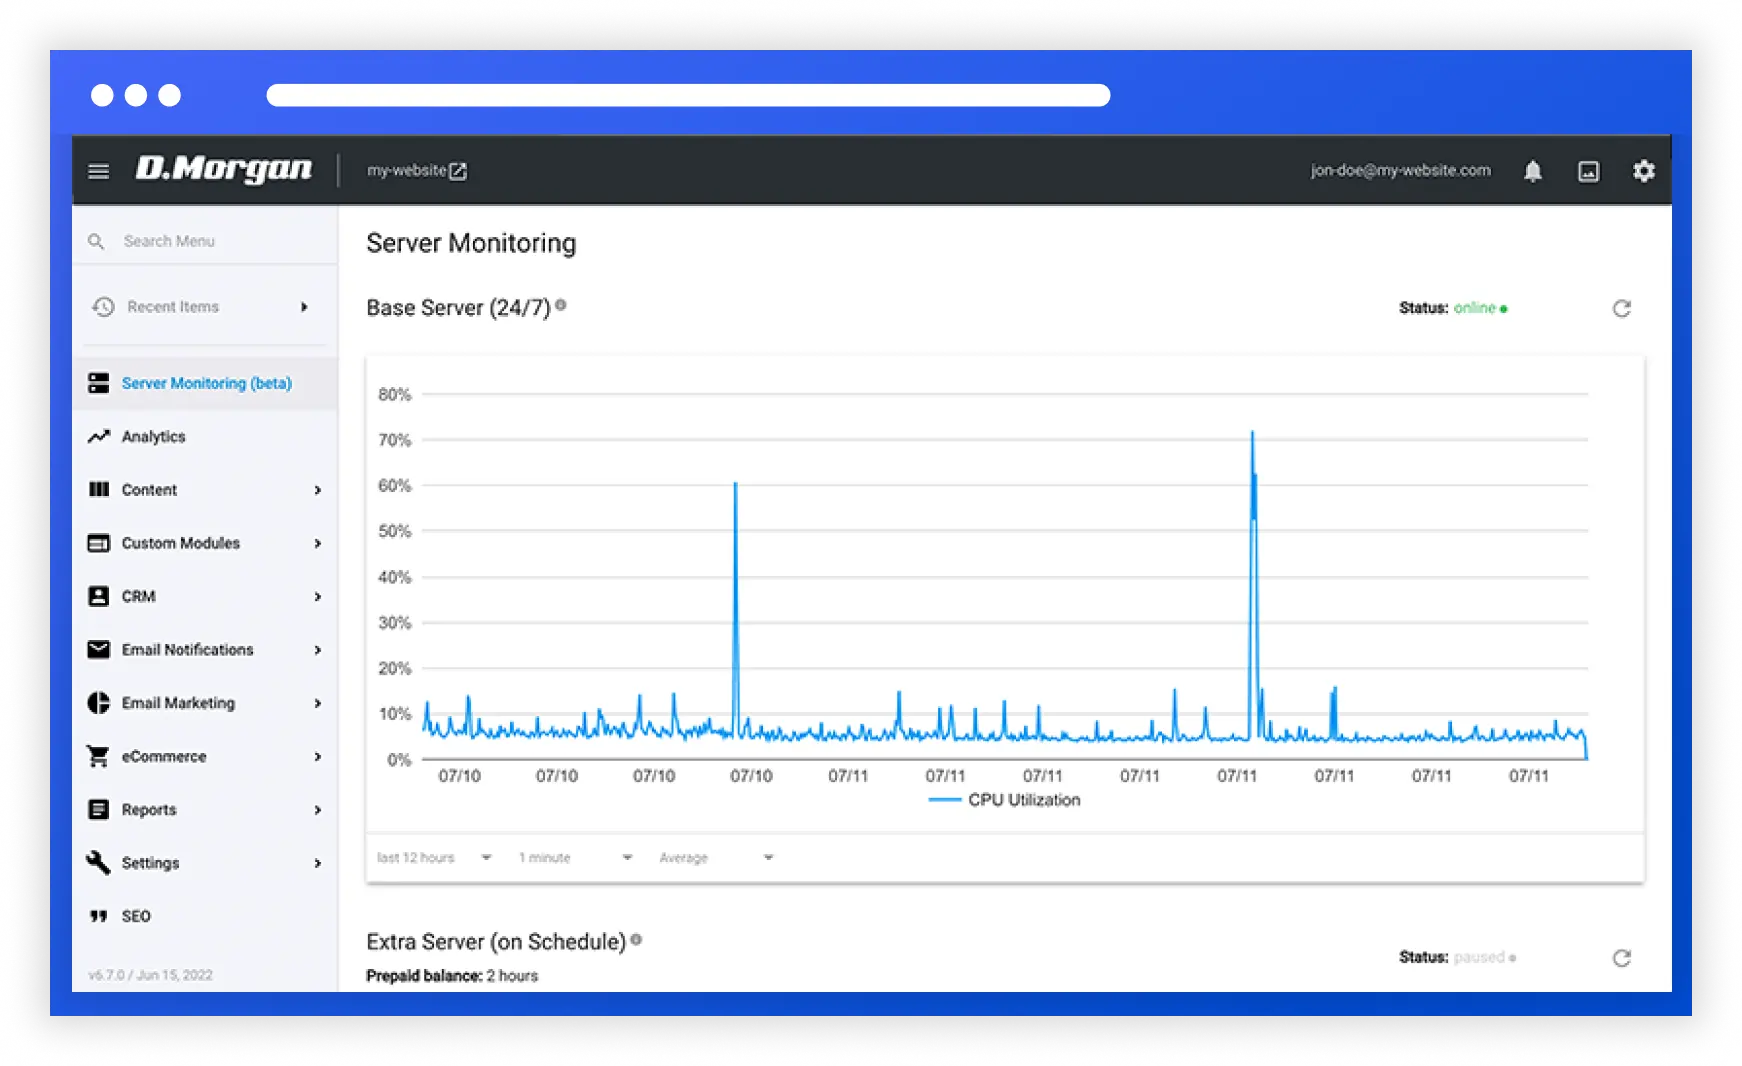1742x1066 pixels.
Task: Click the Server Monitoring server icon
Action: [98, 383]
